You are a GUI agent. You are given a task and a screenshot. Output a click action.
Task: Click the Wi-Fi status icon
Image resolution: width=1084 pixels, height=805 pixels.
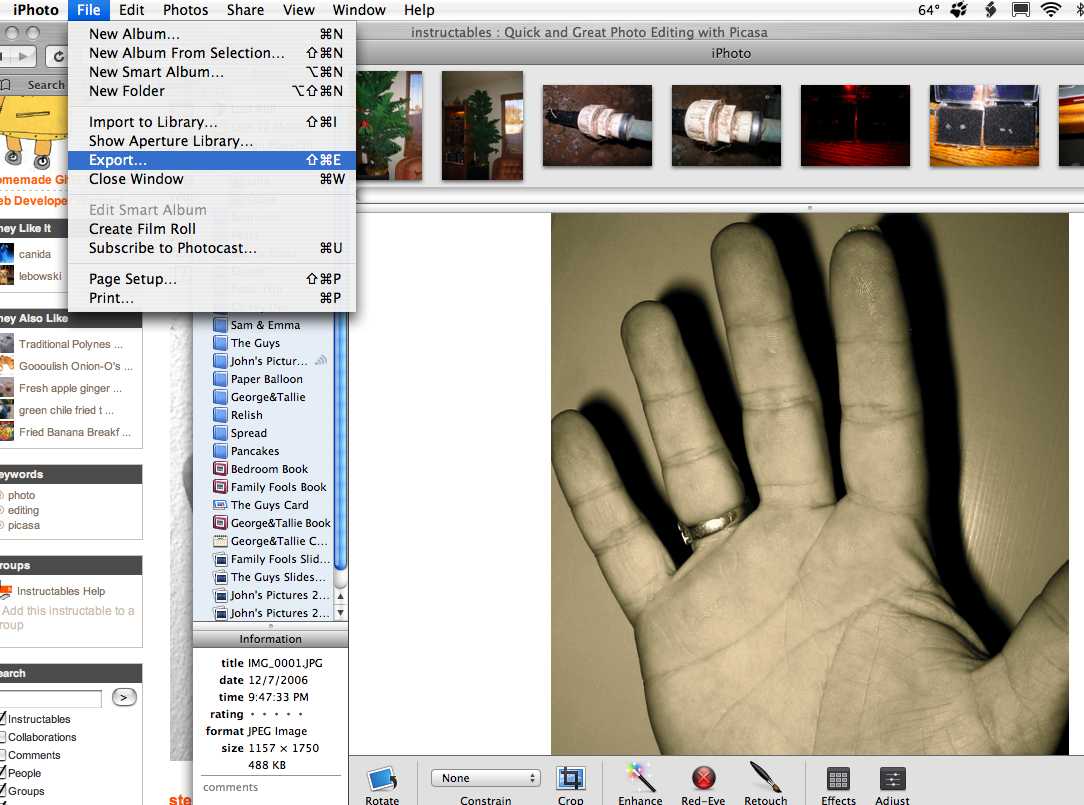click(1050, 10)
